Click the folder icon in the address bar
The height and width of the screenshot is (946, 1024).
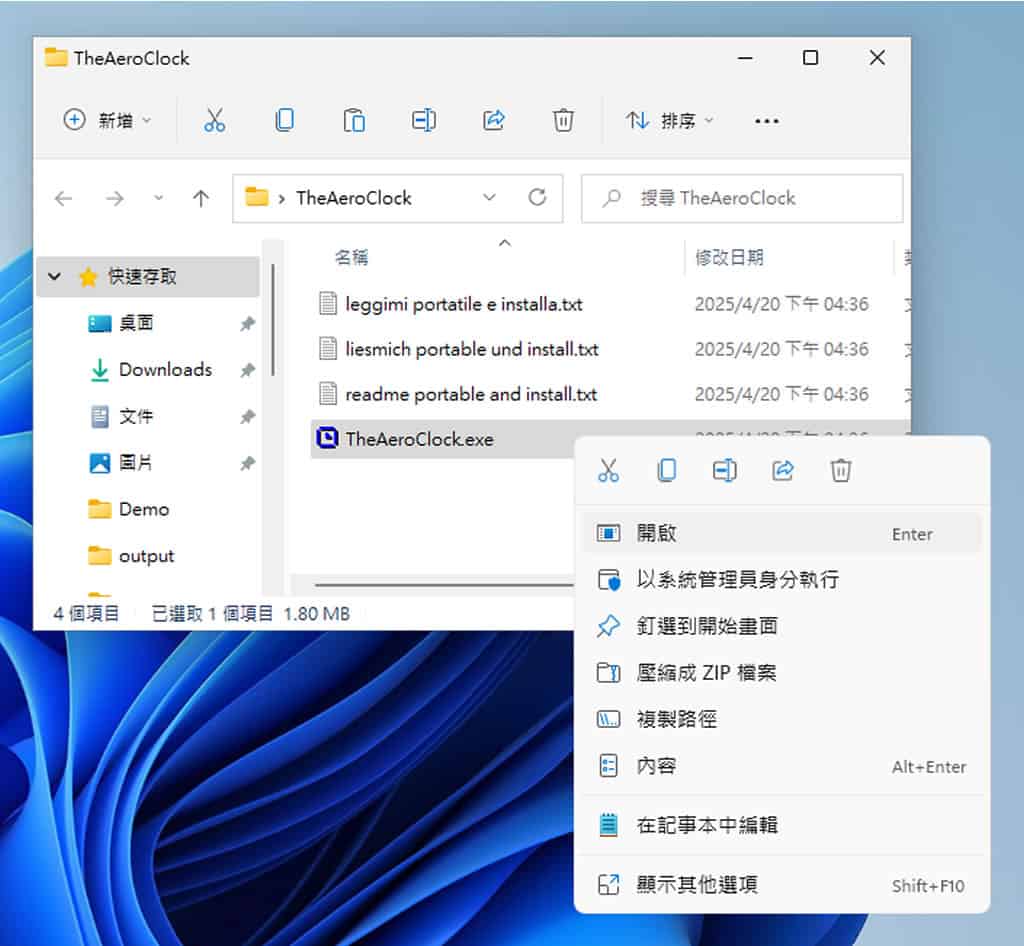click(256, 197)
